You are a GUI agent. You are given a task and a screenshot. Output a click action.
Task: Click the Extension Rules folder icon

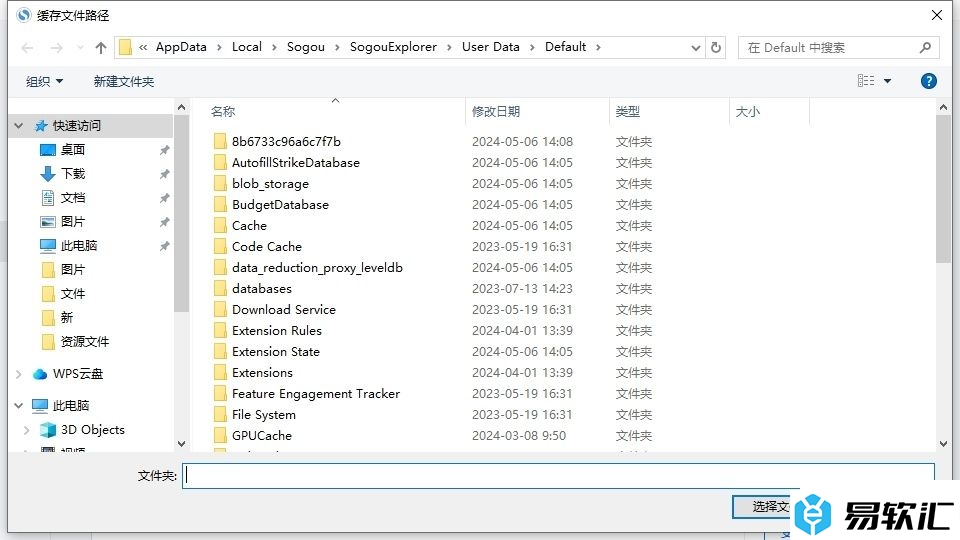click(220, 331)
